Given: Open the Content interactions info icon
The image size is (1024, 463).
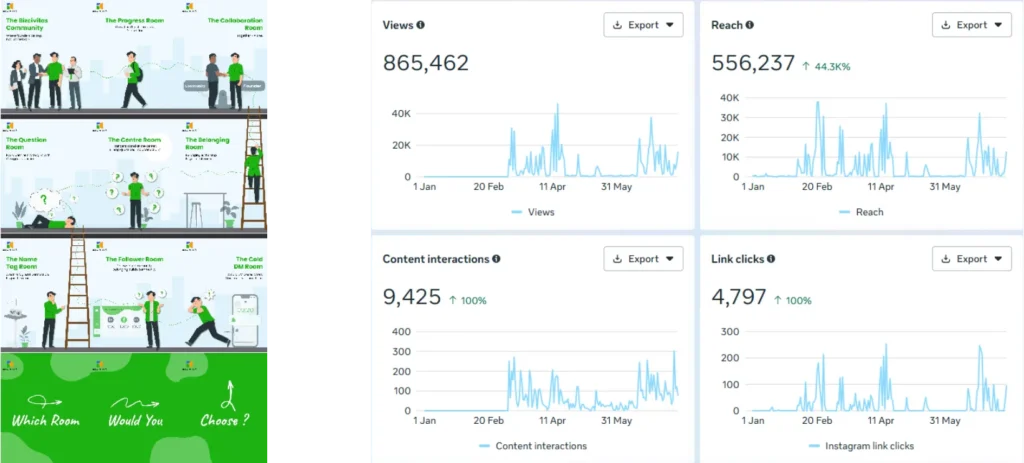Looking at the screenshot, I should coord(496,259).
